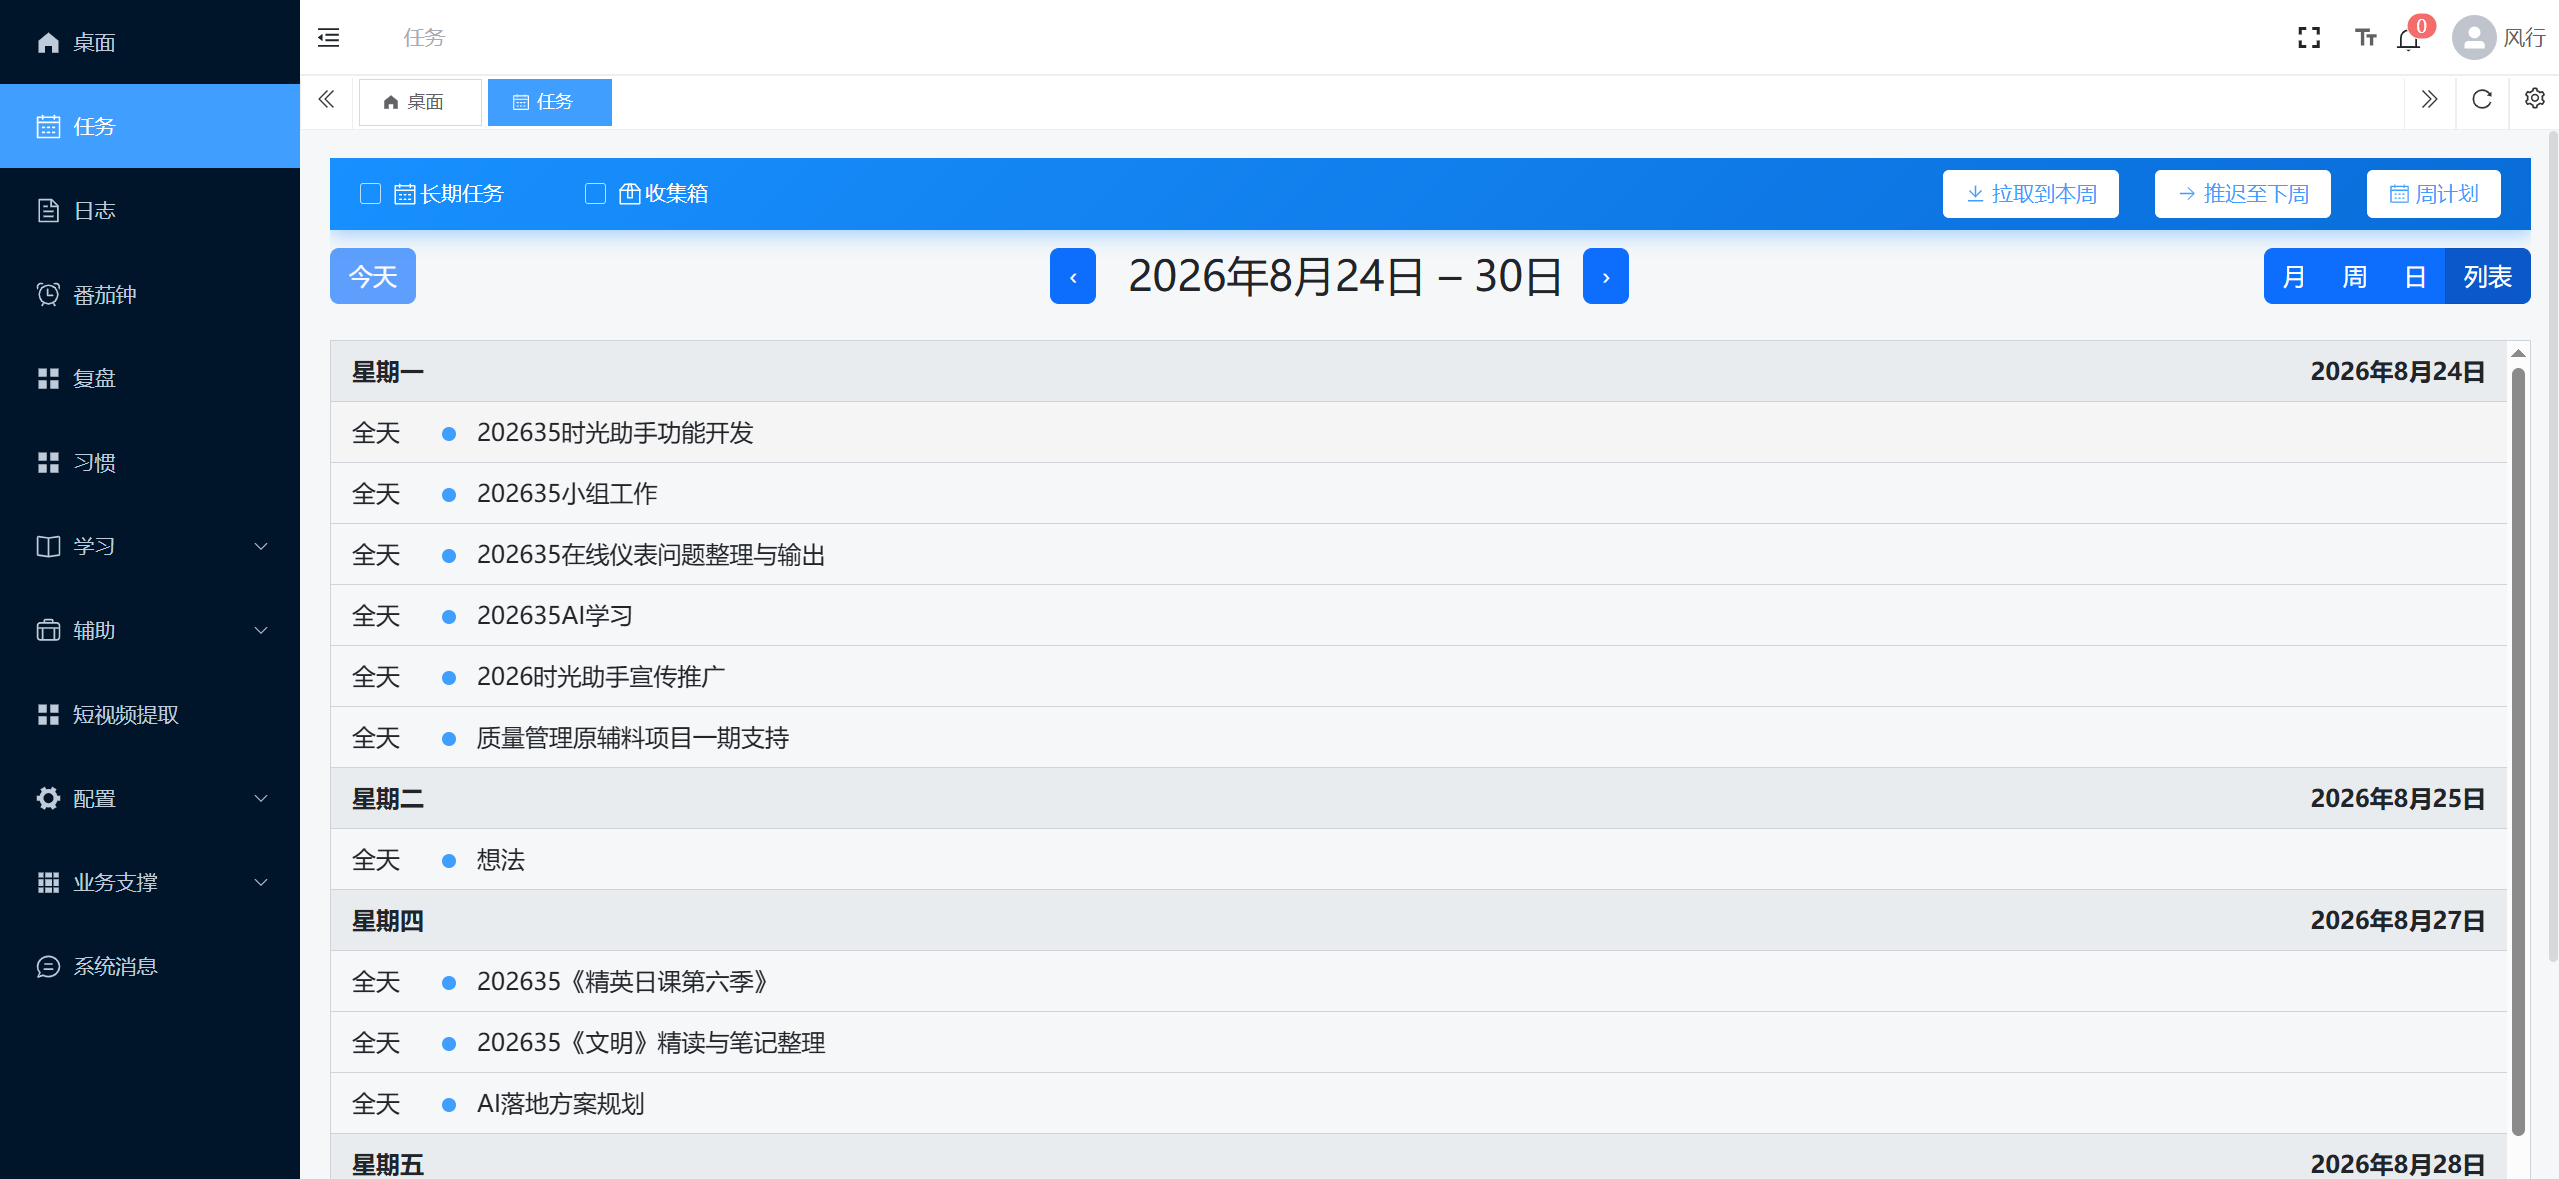Click the 星期四 day header

(x=388, y=920)
